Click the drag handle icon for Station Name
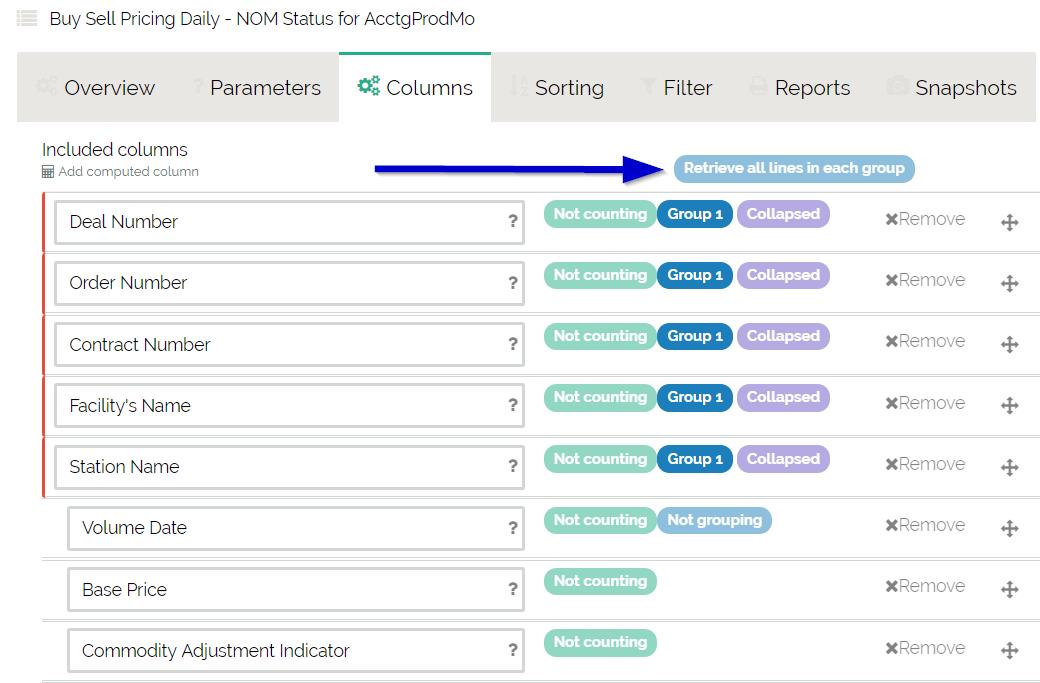Screen dimensions: 1040x683 point(1009,467)
